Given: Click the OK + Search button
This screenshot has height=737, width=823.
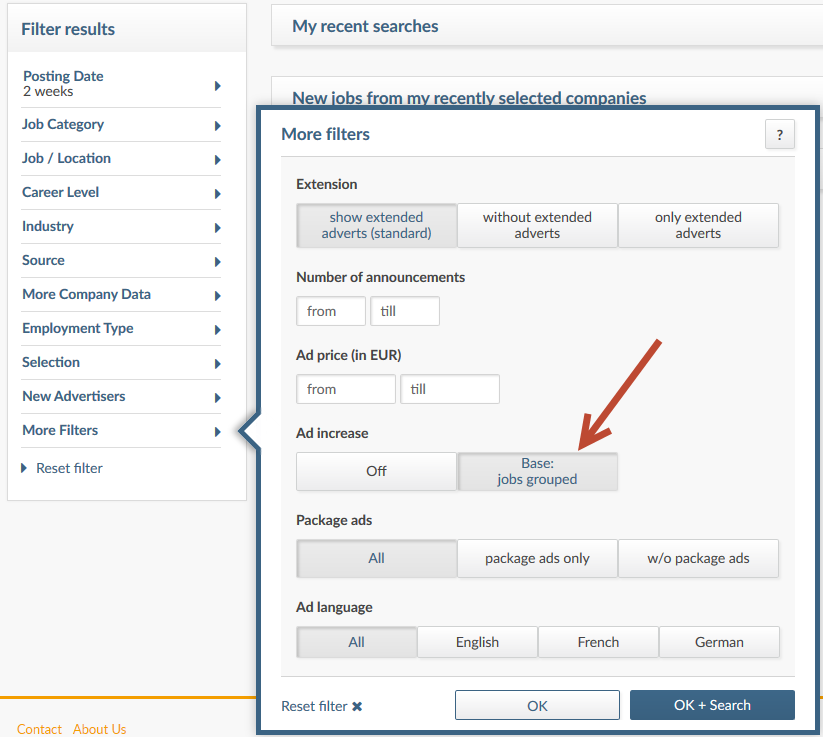Looking at the screenshot, I should tap(712, 704).
